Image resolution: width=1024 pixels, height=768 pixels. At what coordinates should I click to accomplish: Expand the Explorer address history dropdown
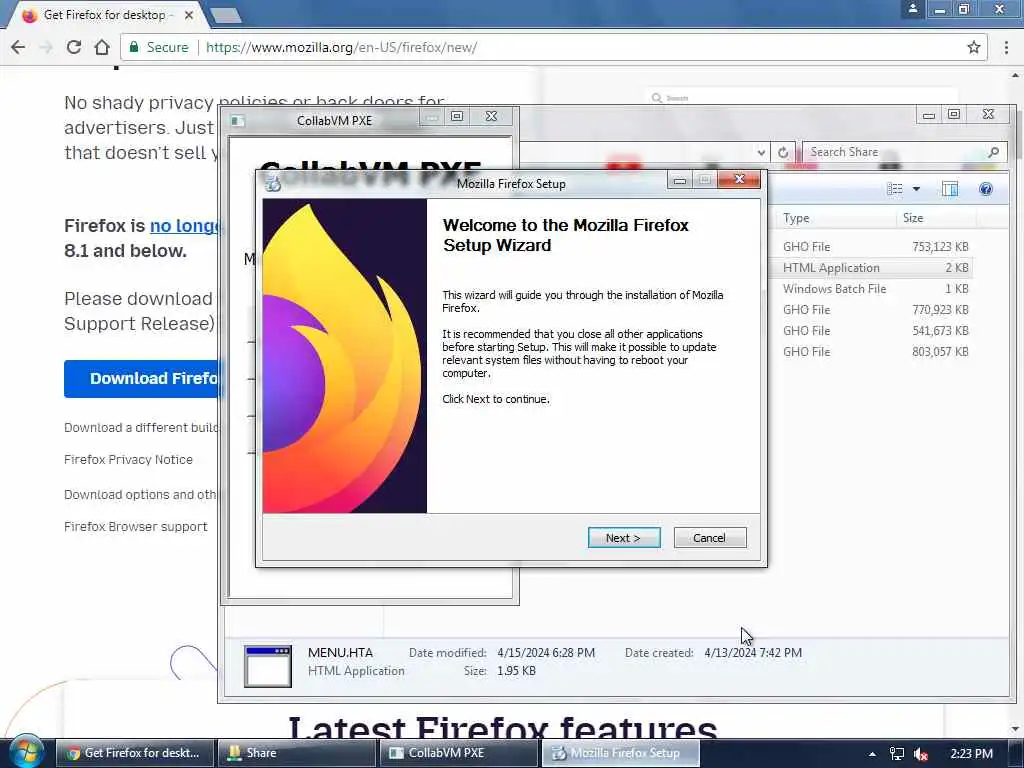click(x=761, y=153)
